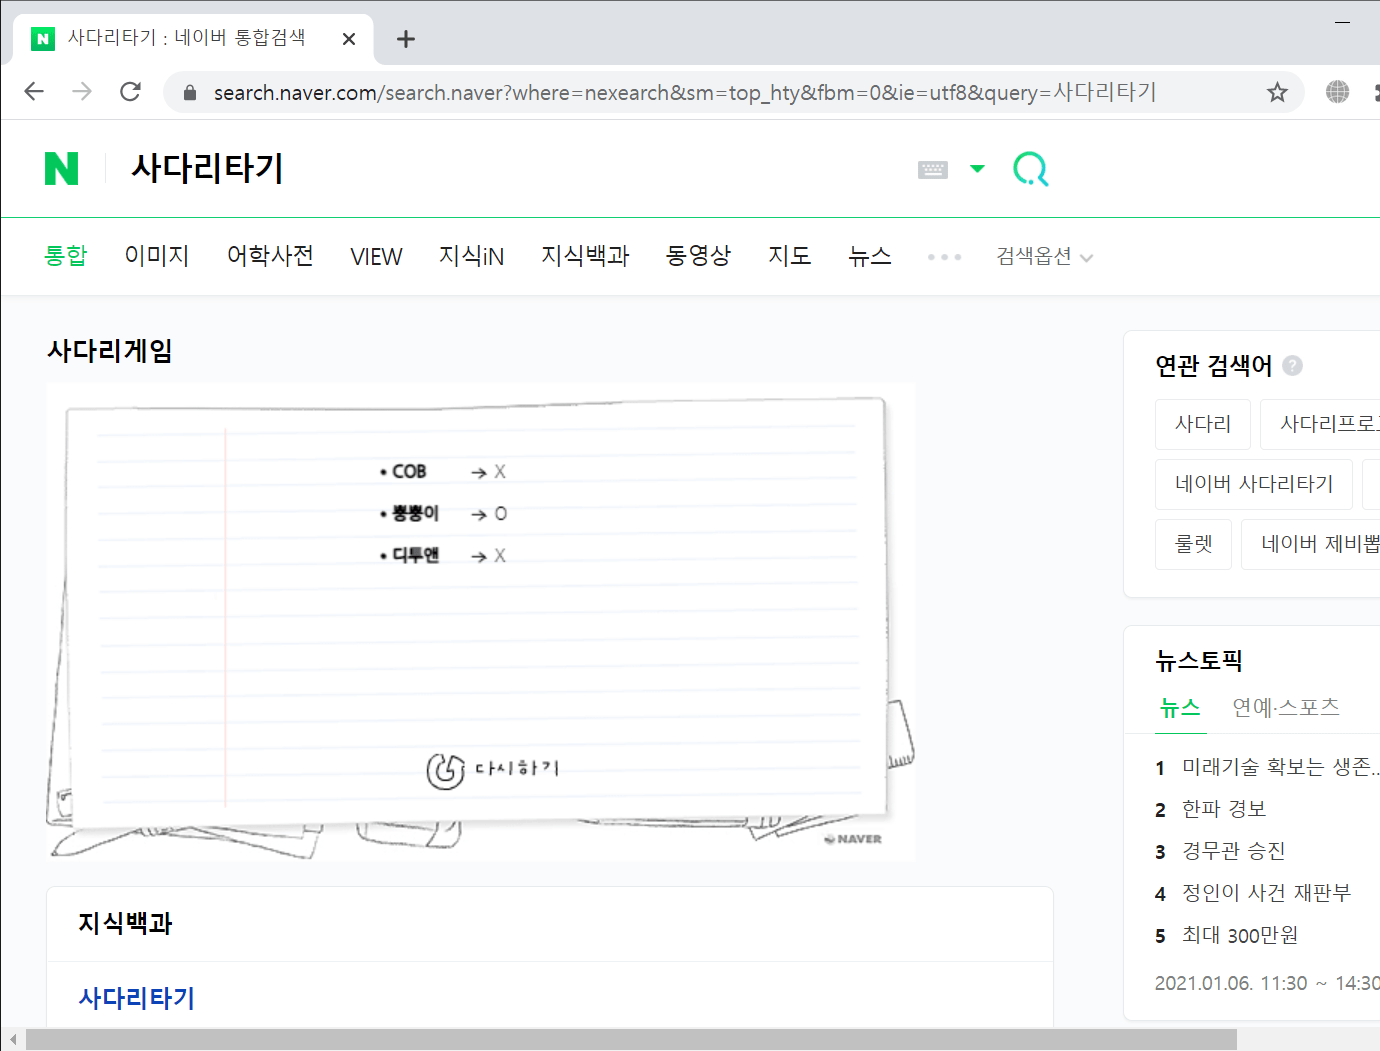This screenshot has width=1380, height=1051.
Task: Click the 네이버 사다리타기 related search
Action: [x=1254, y=484]
